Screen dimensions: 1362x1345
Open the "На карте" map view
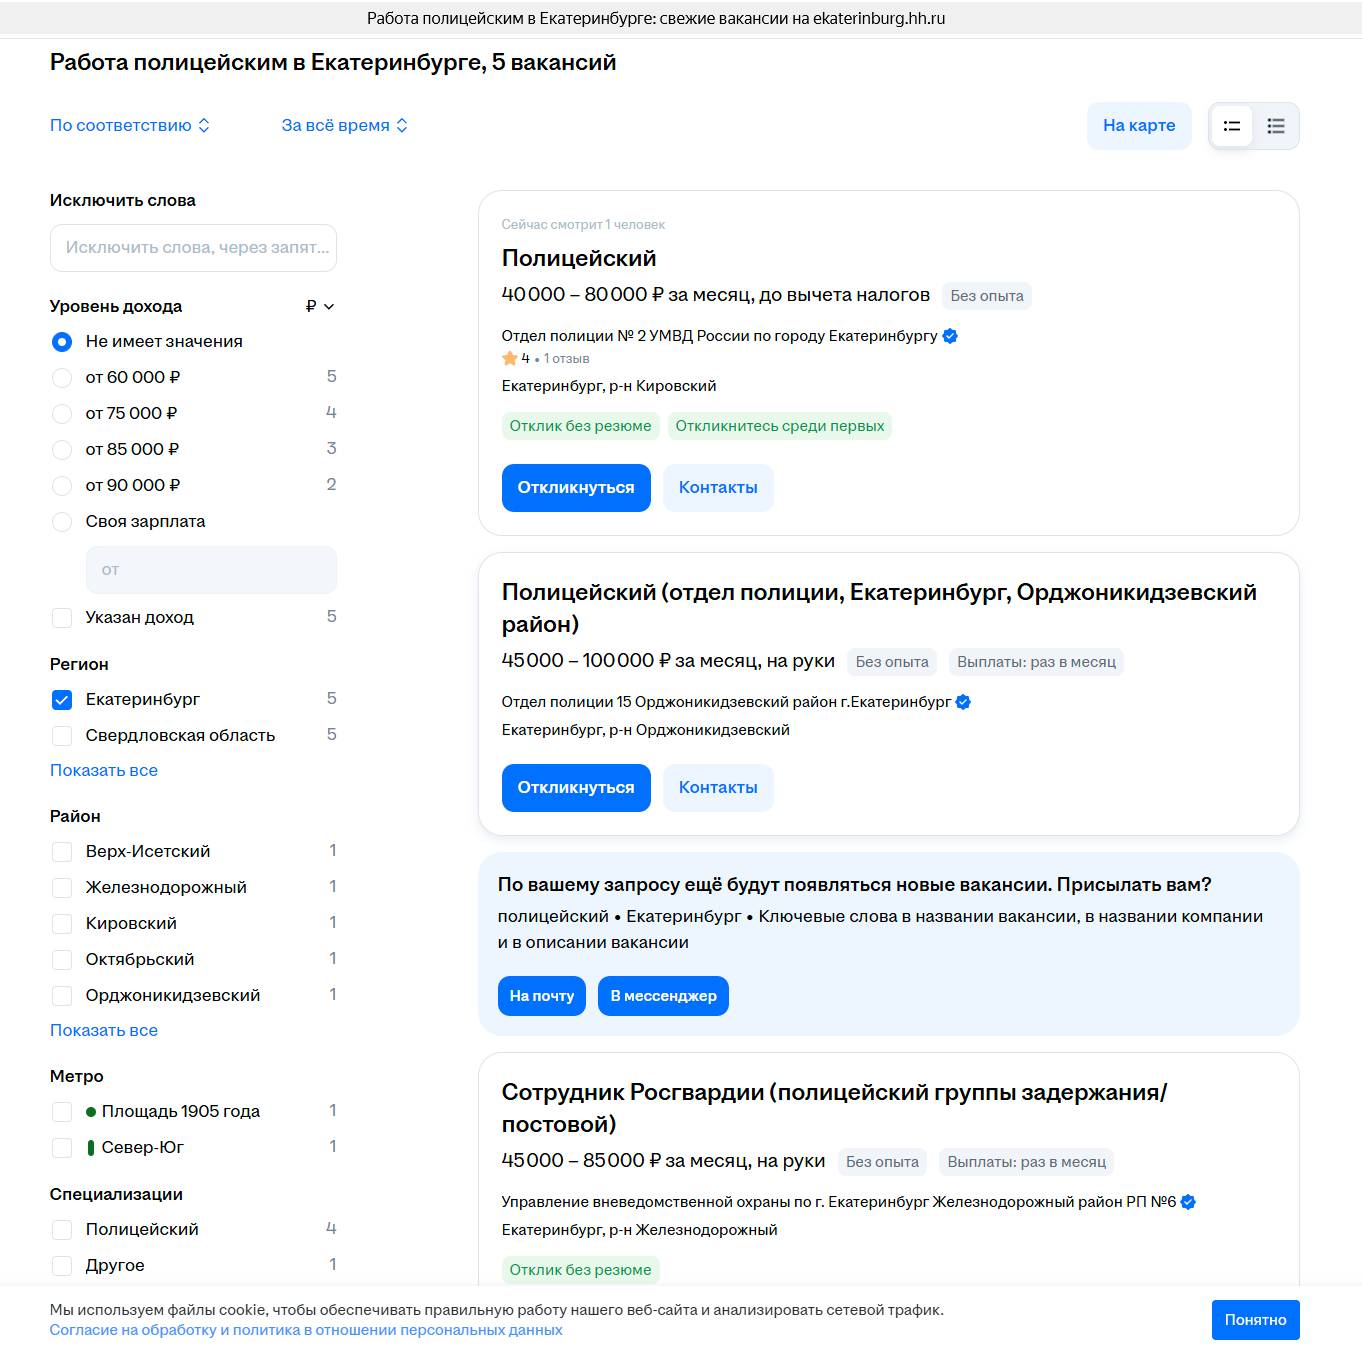point(1139,126)
